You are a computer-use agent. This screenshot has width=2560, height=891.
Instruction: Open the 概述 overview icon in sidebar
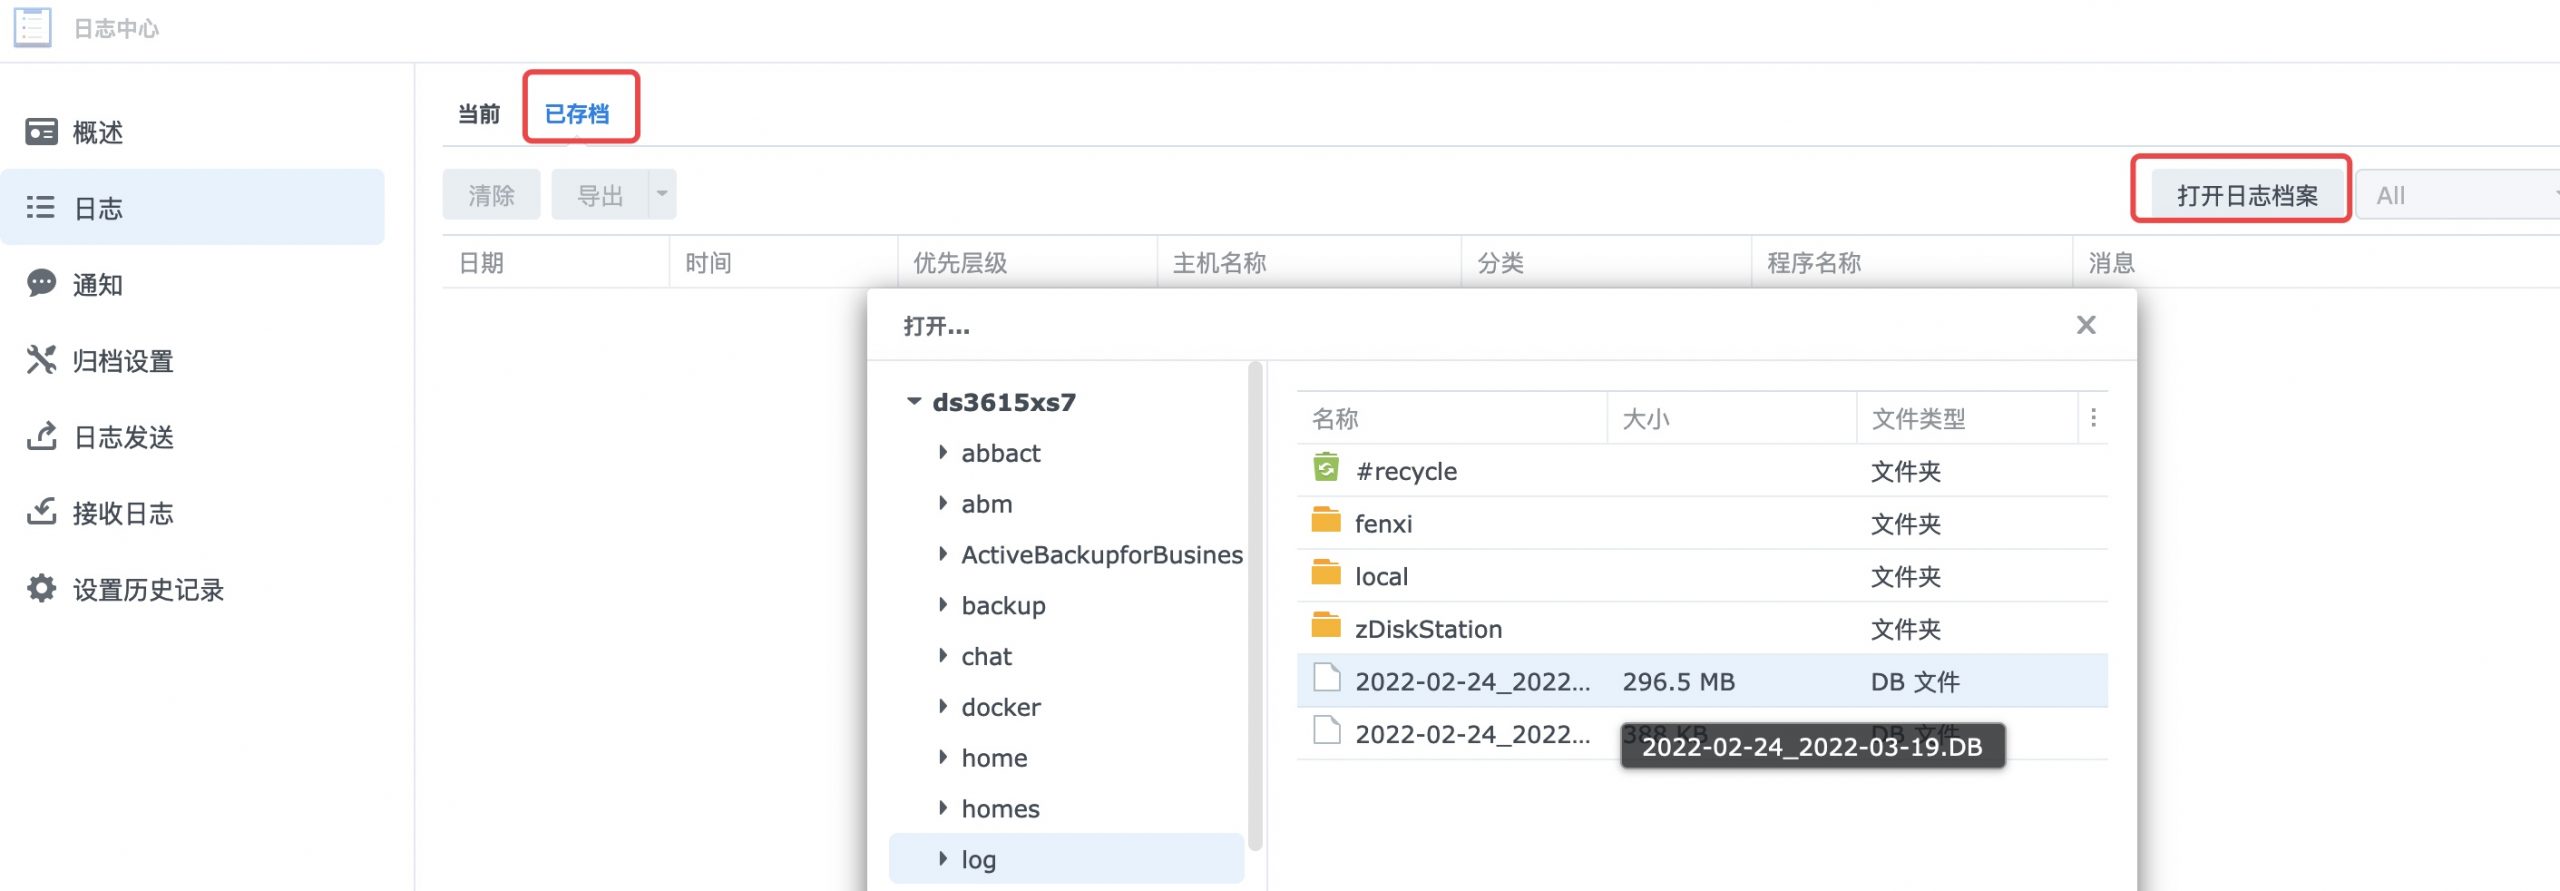click(x=41, y=132)
